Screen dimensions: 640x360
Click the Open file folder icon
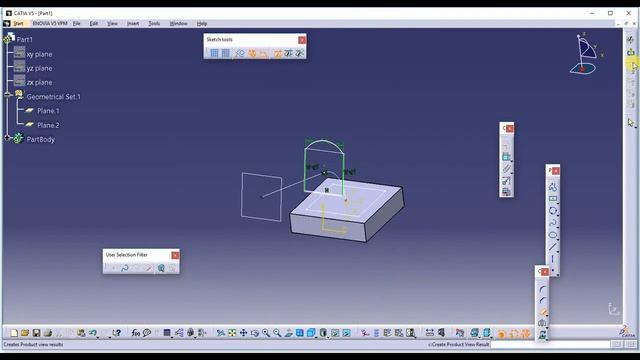point(25,333)
